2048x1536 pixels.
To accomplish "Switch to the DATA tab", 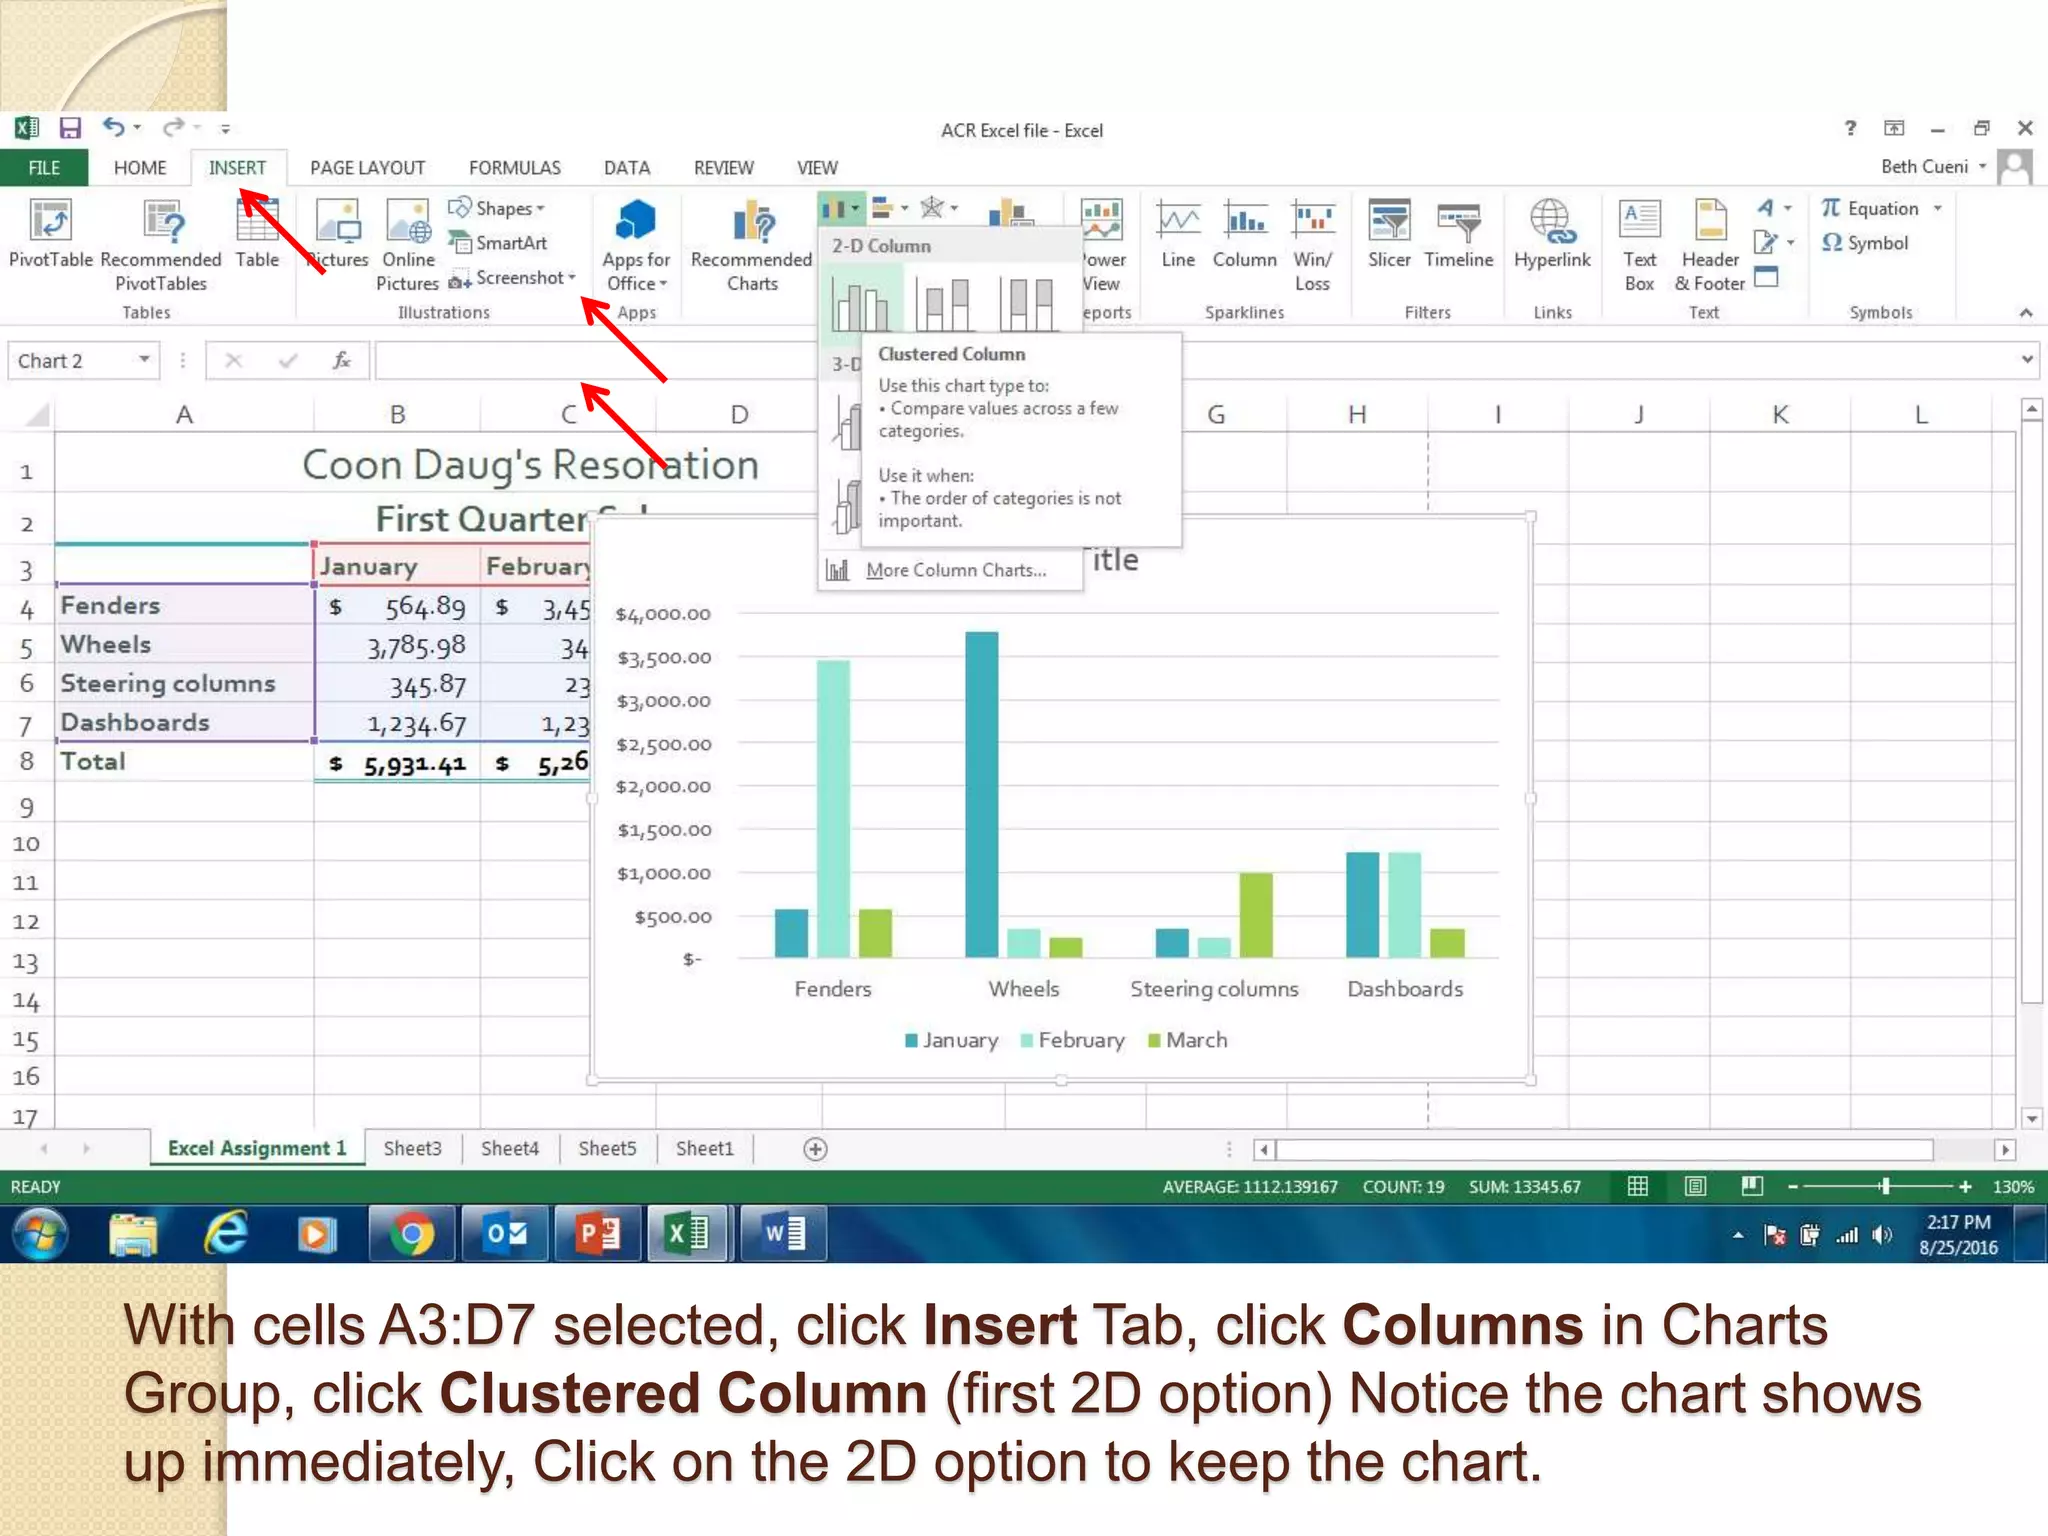I will [x=627, y=168].
